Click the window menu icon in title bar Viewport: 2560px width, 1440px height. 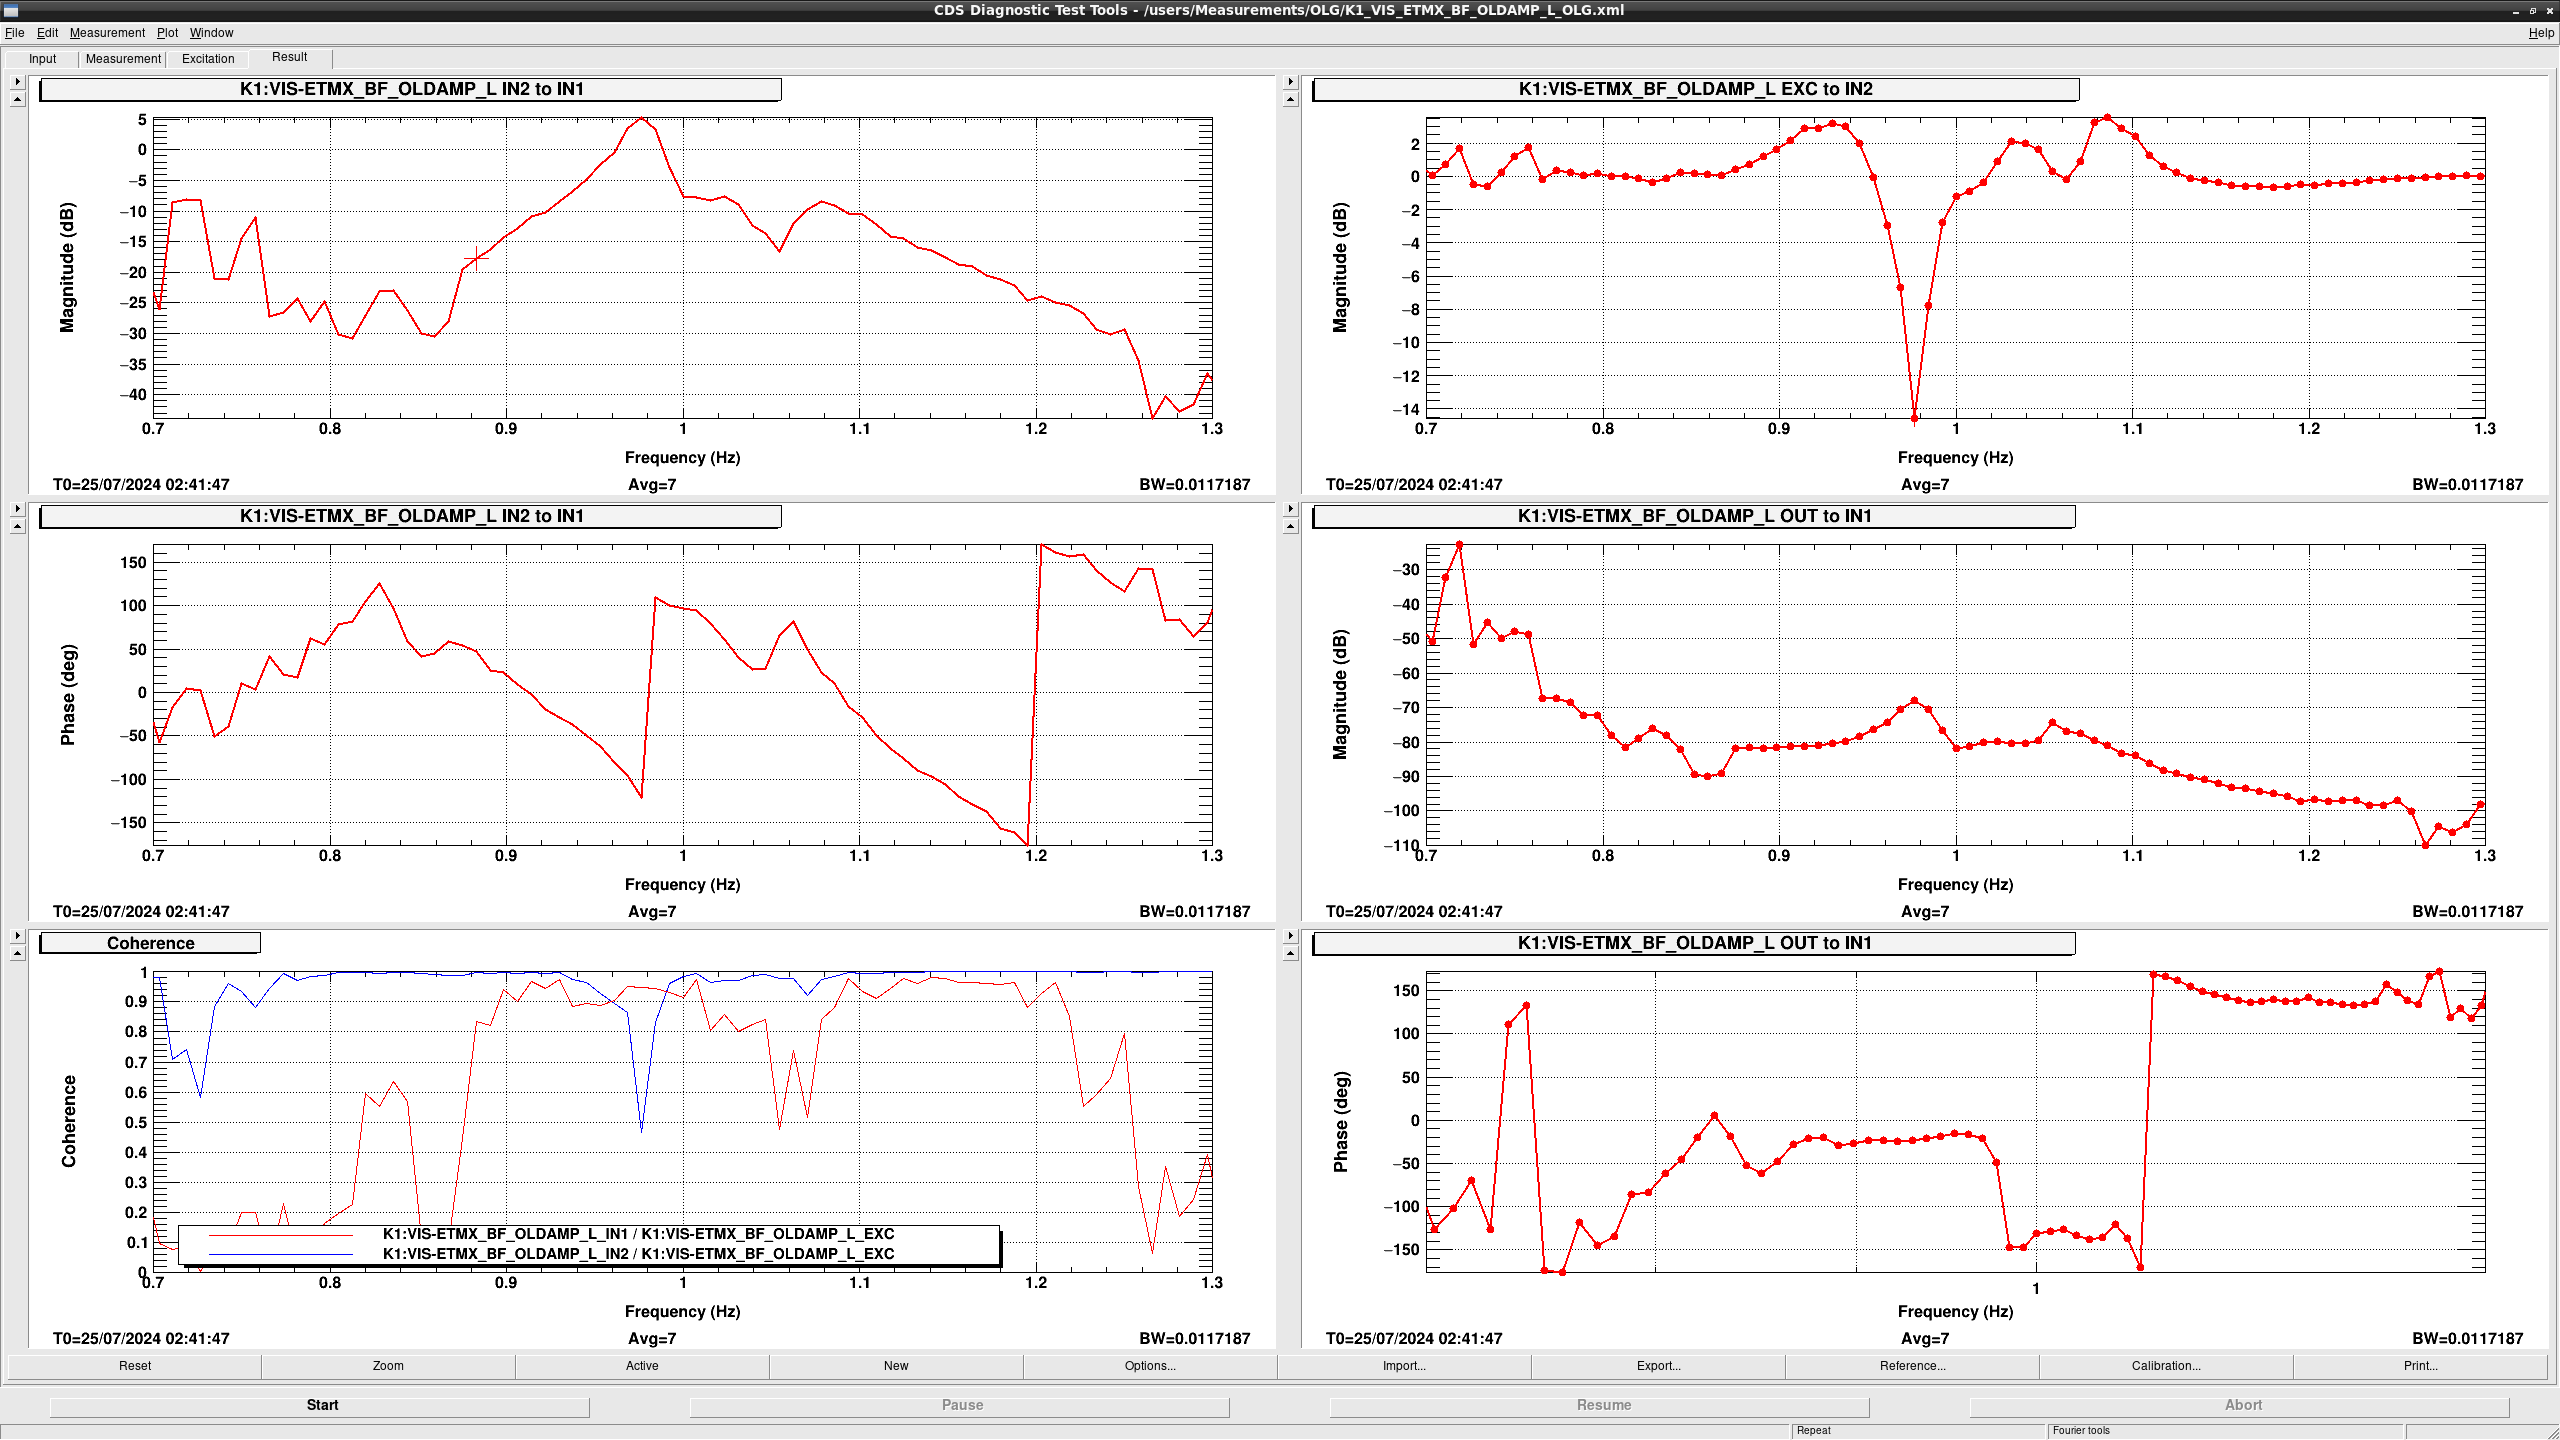[x=11, y=10]
